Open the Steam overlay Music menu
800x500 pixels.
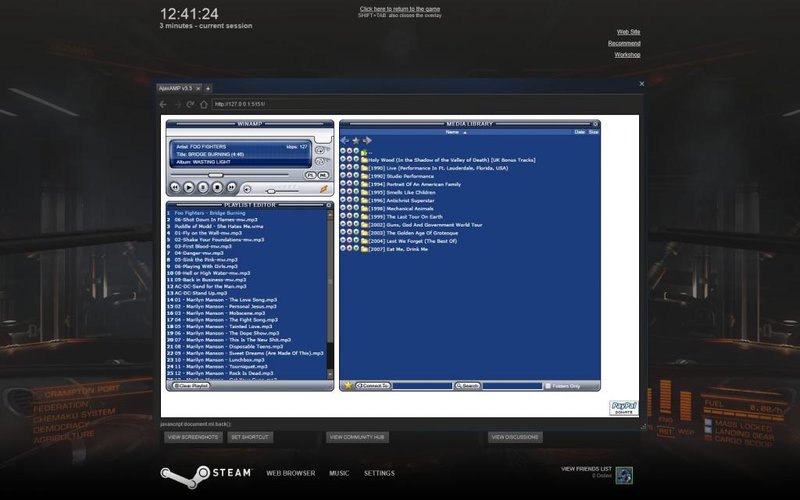pyautogui.click(x=339, y=473)
